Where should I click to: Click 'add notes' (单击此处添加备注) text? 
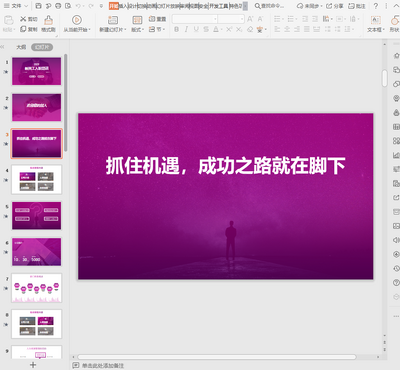tap(103, 365)
